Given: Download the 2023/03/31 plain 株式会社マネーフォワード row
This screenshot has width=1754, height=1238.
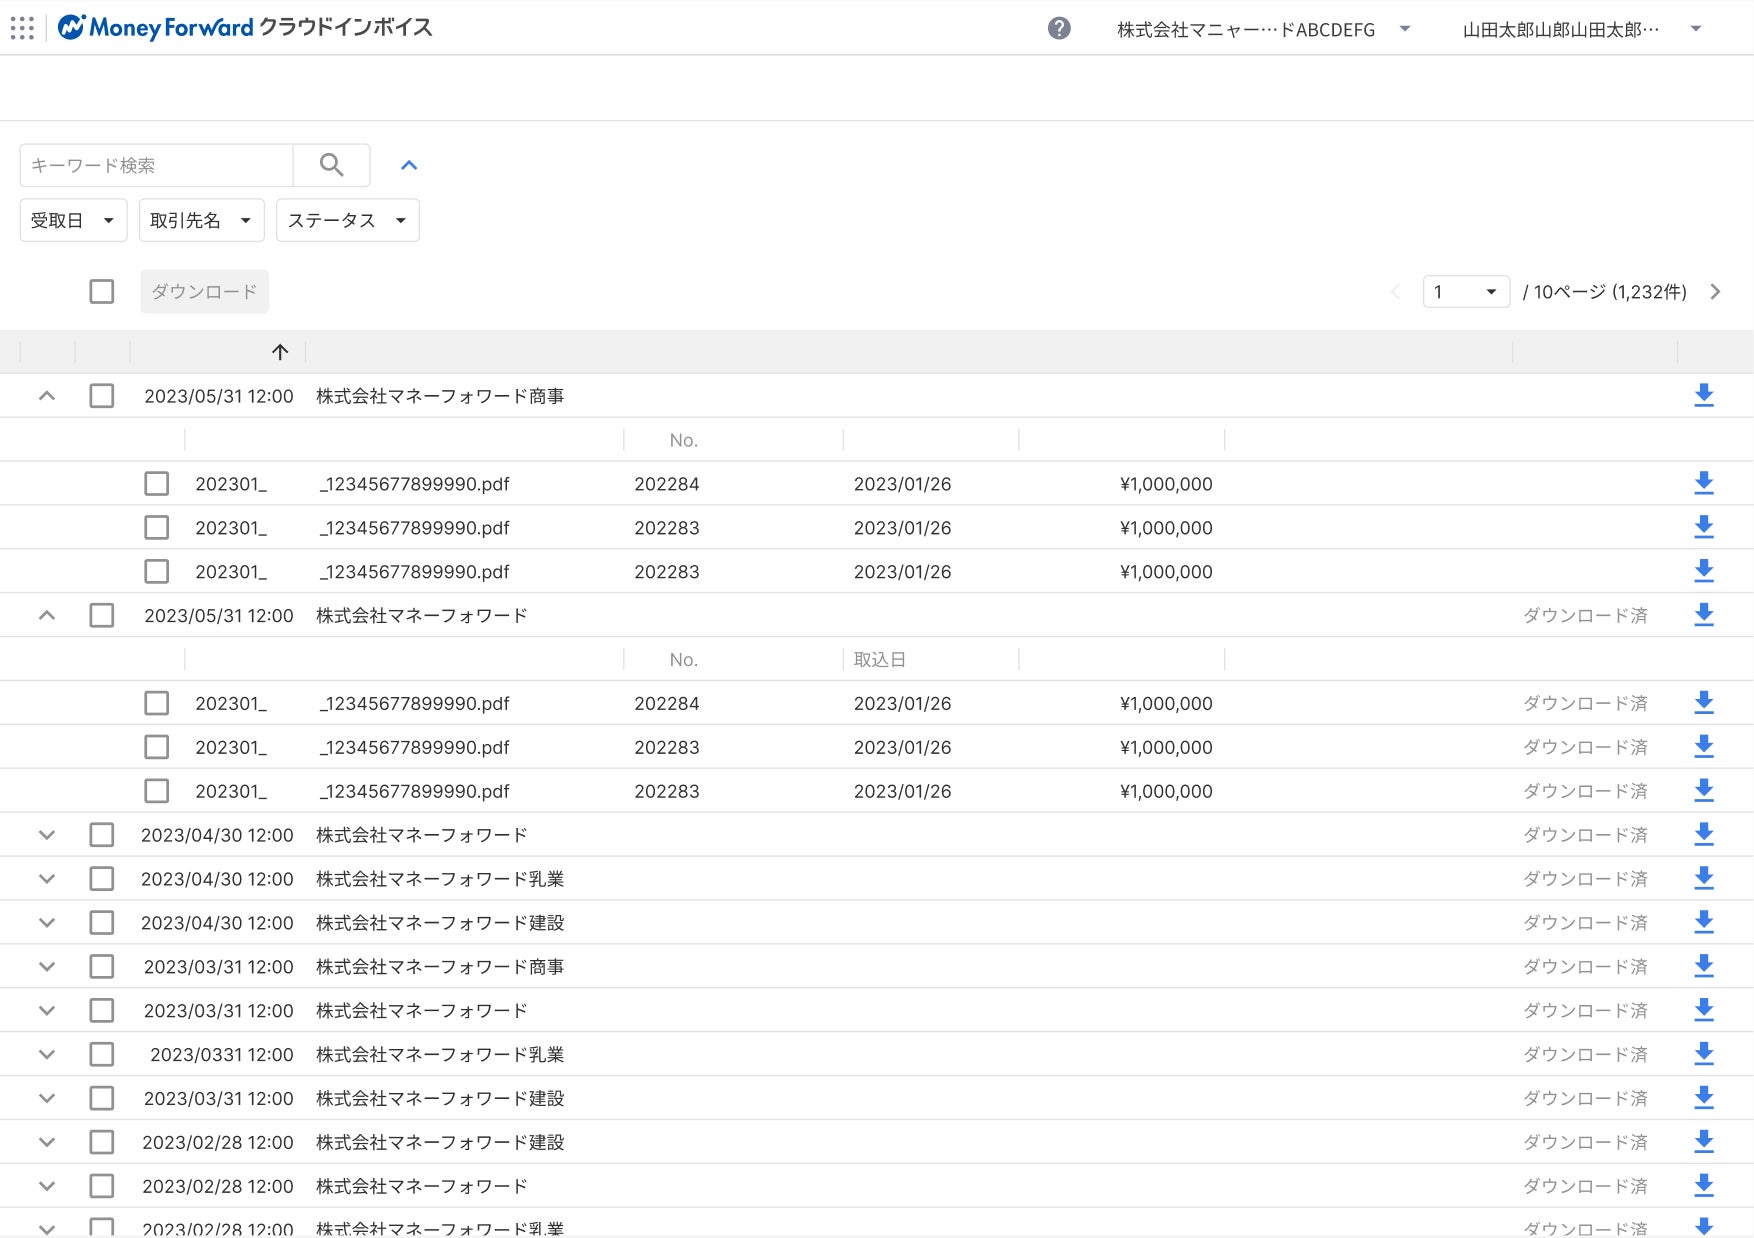Looking at the screenshot, I should click(1704, 1011).
